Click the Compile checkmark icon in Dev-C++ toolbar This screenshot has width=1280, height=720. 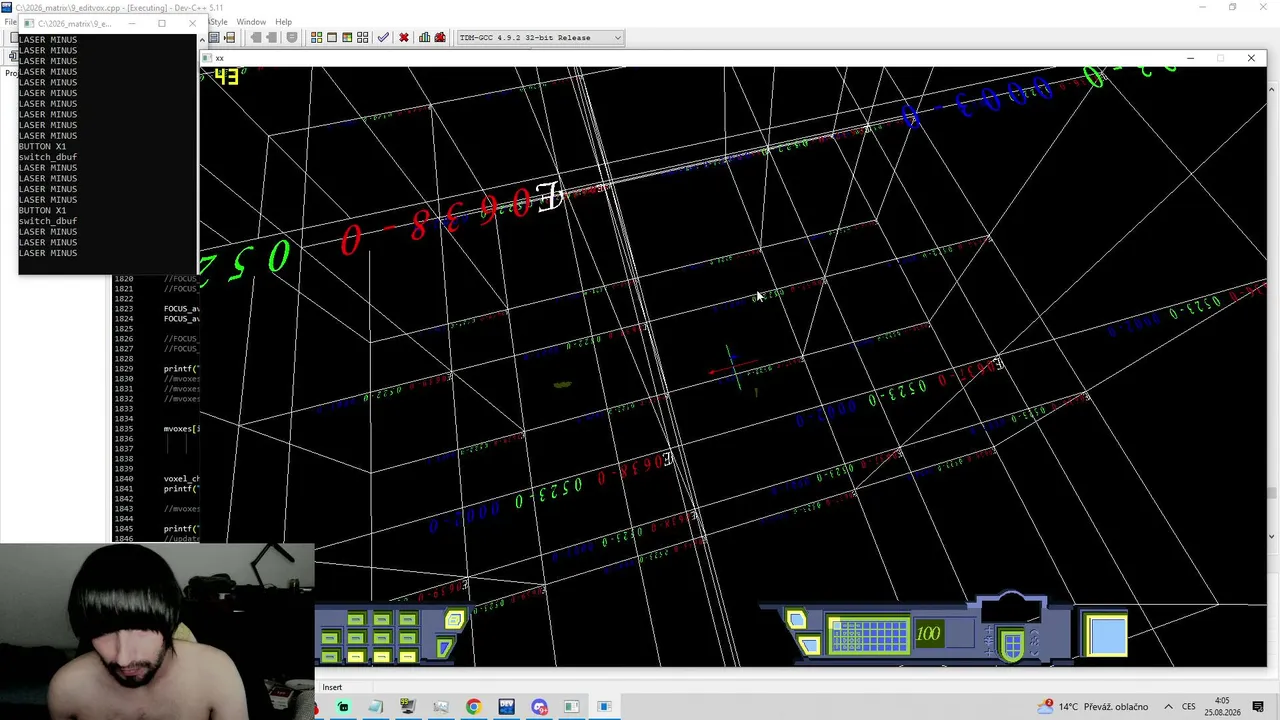click(383, 37)
